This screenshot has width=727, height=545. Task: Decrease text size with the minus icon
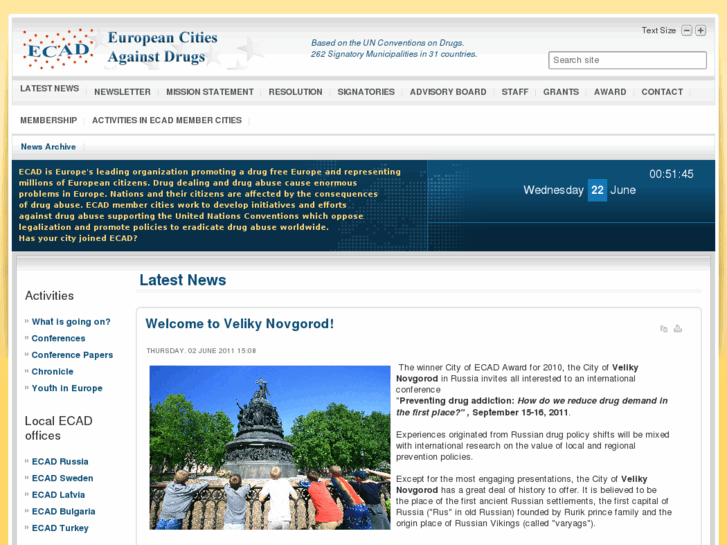pos(687,31)
